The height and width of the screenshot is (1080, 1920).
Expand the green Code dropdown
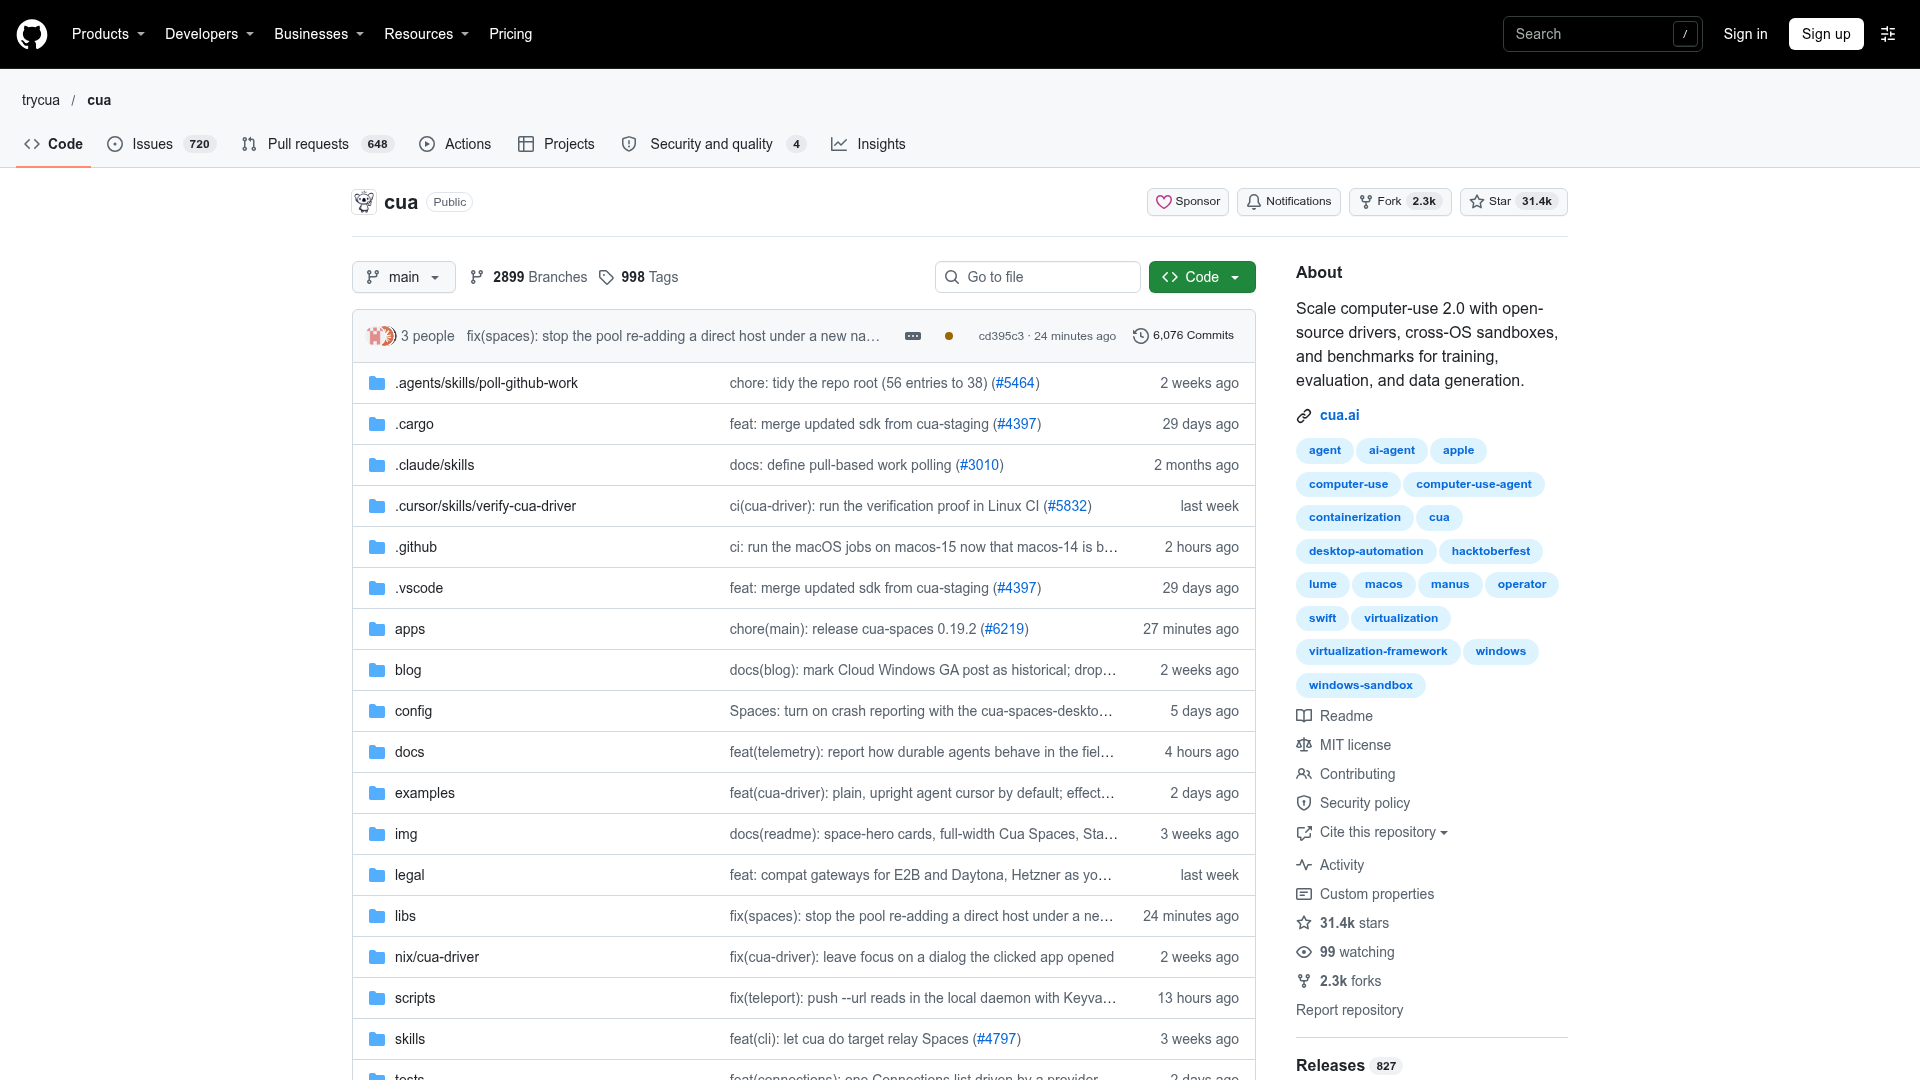[1202, 277]
